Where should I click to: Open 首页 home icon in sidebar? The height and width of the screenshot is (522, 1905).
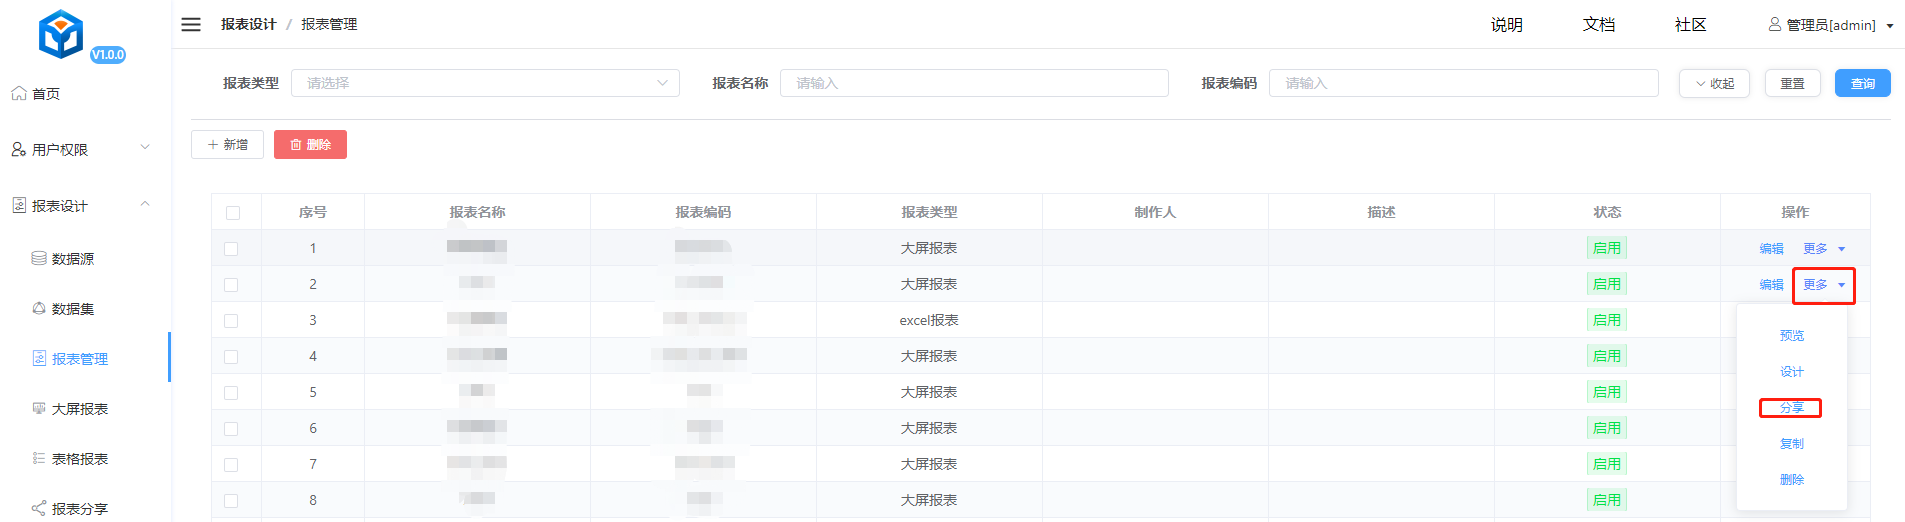click(x=19, y=93)
